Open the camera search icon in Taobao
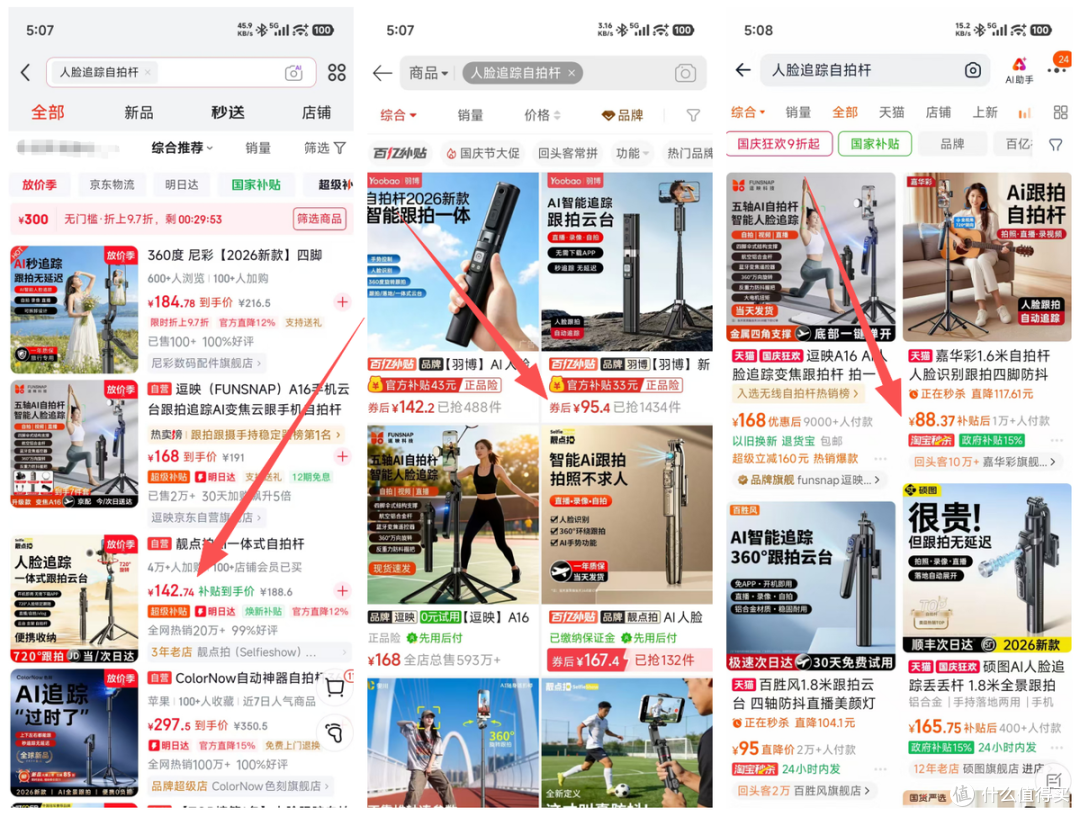This screenshot has width=1080, height=817. point(973,70)
